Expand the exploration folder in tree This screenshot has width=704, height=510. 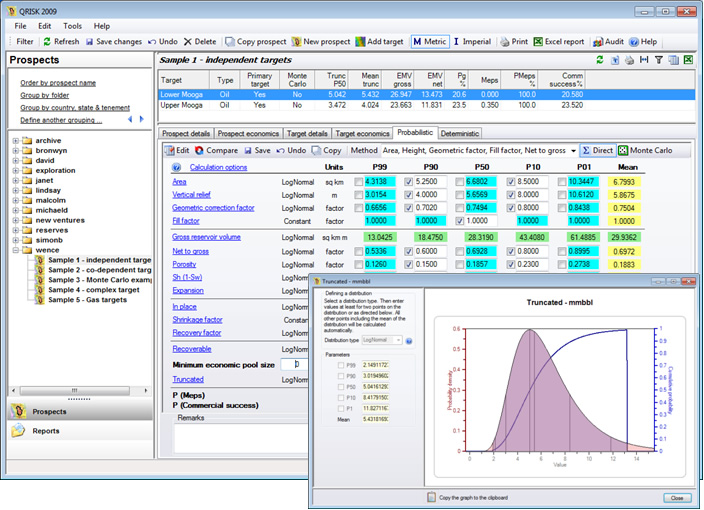click(14, 171)
